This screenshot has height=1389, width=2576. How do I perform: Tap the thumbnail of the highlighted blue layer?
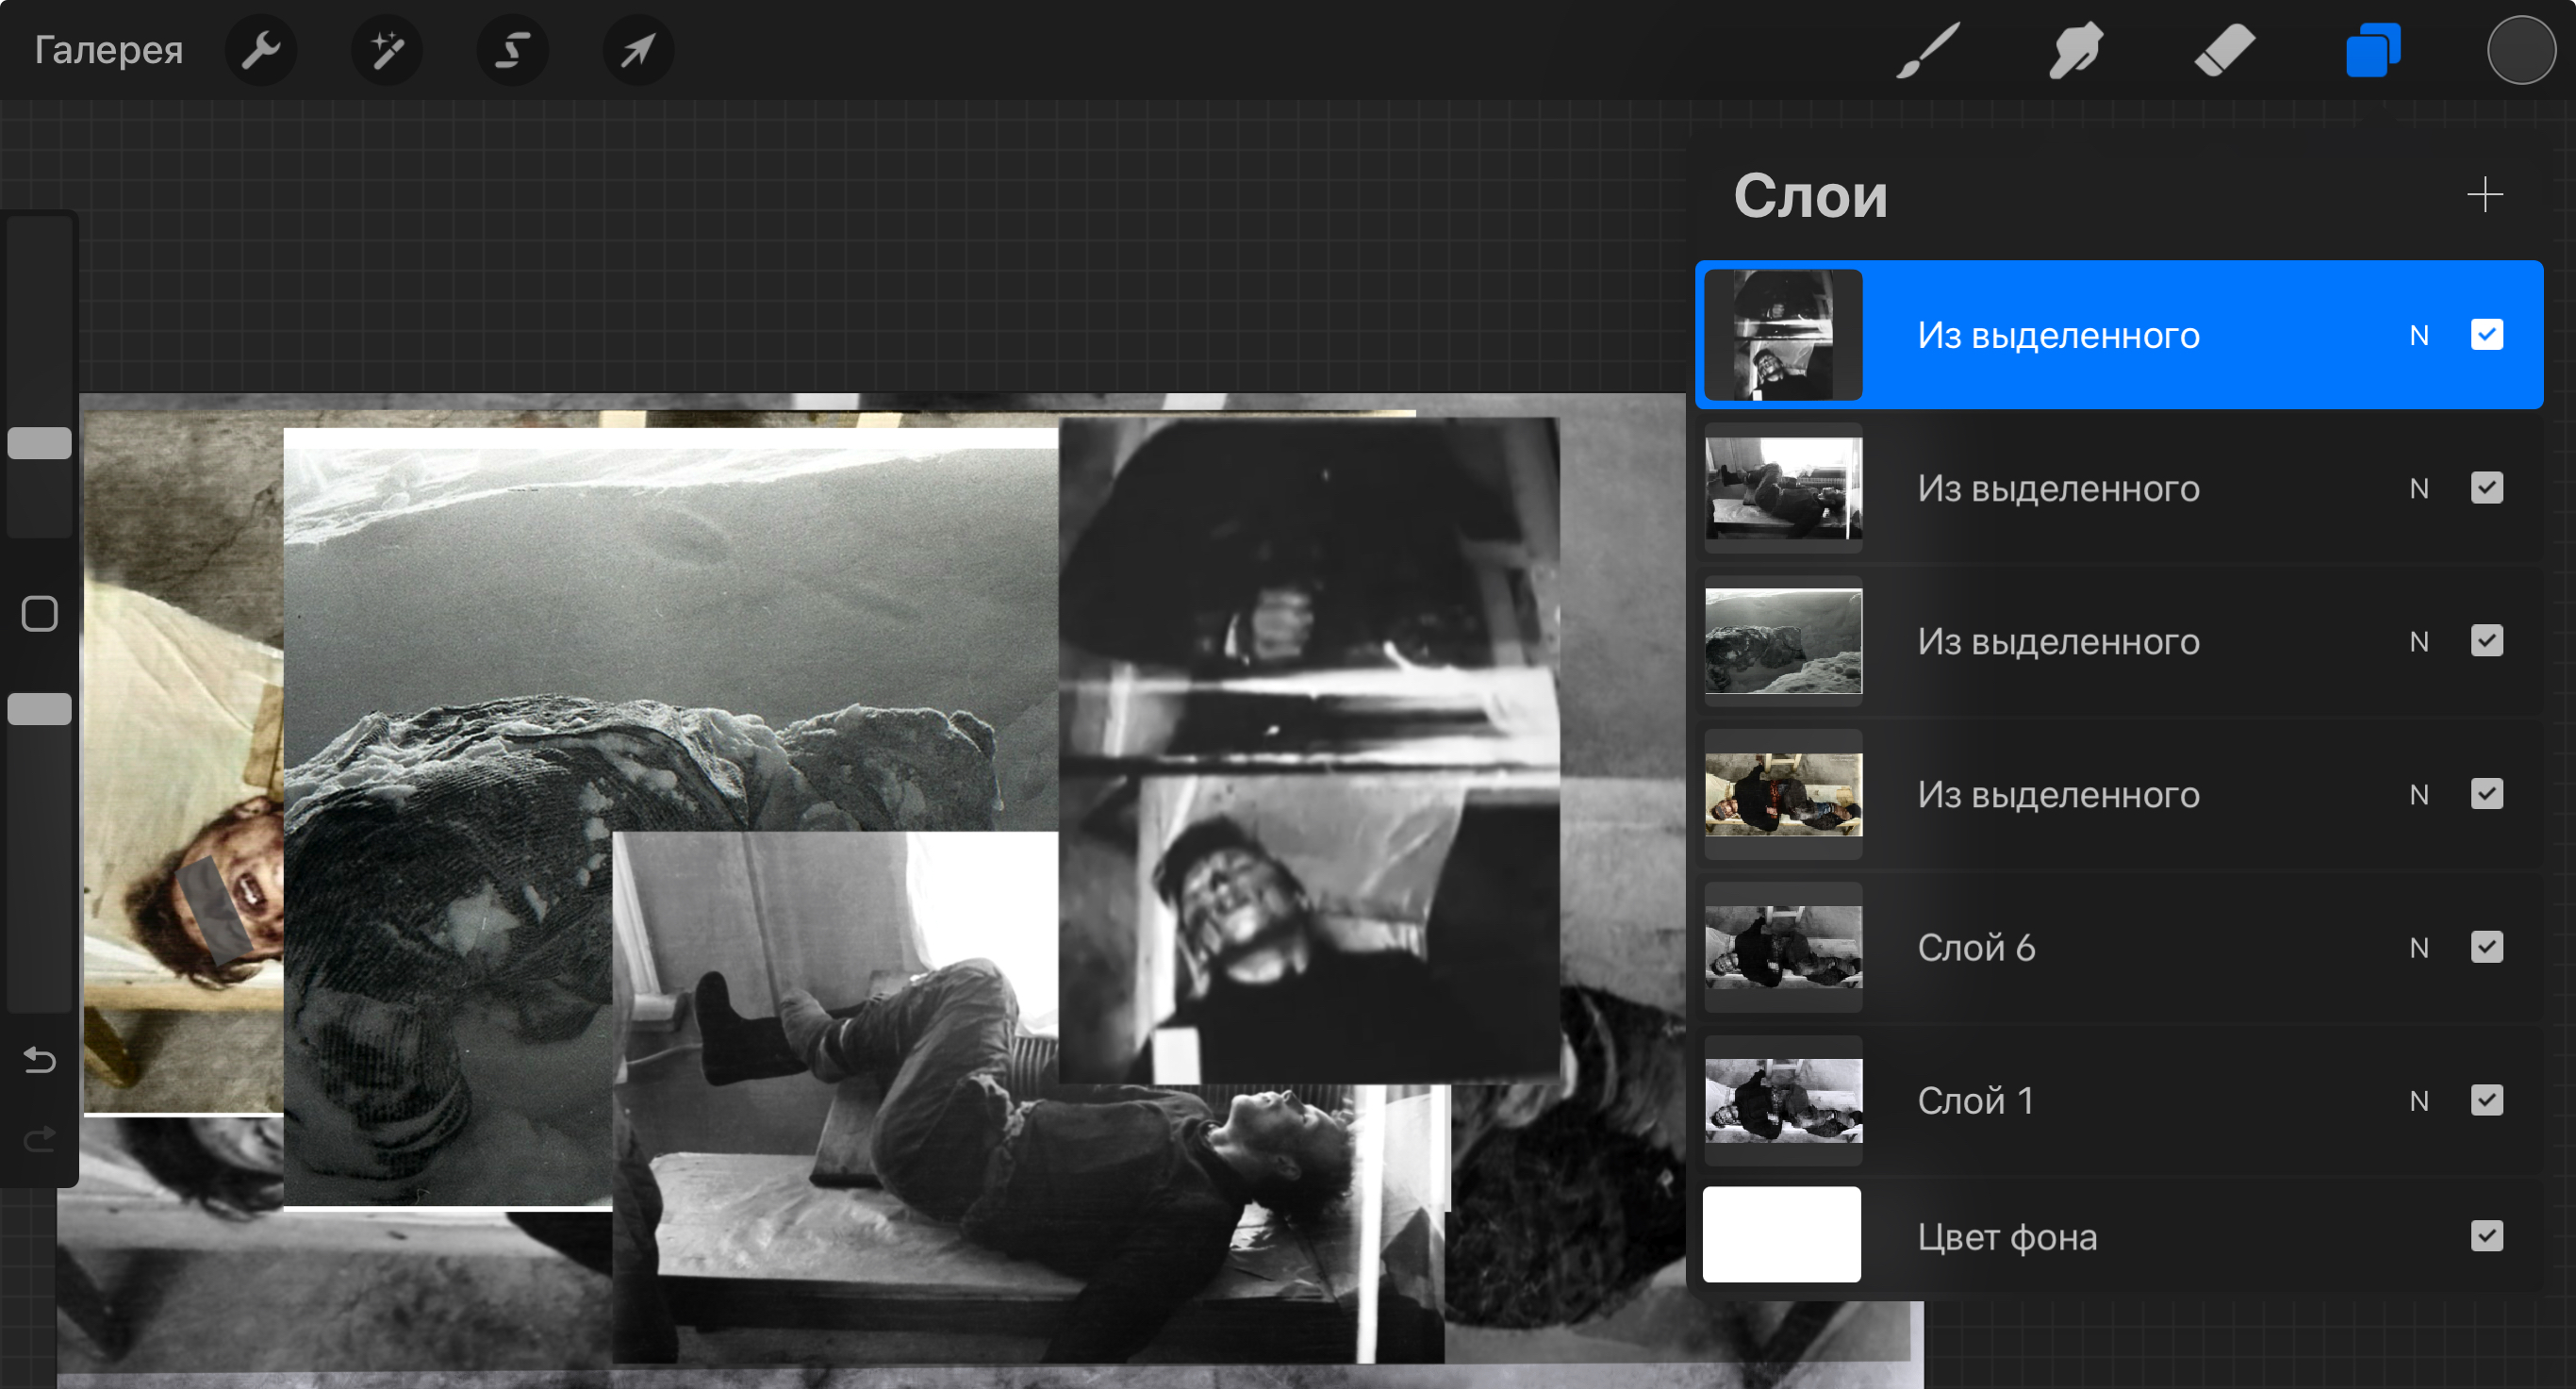tap(1783, 335)
